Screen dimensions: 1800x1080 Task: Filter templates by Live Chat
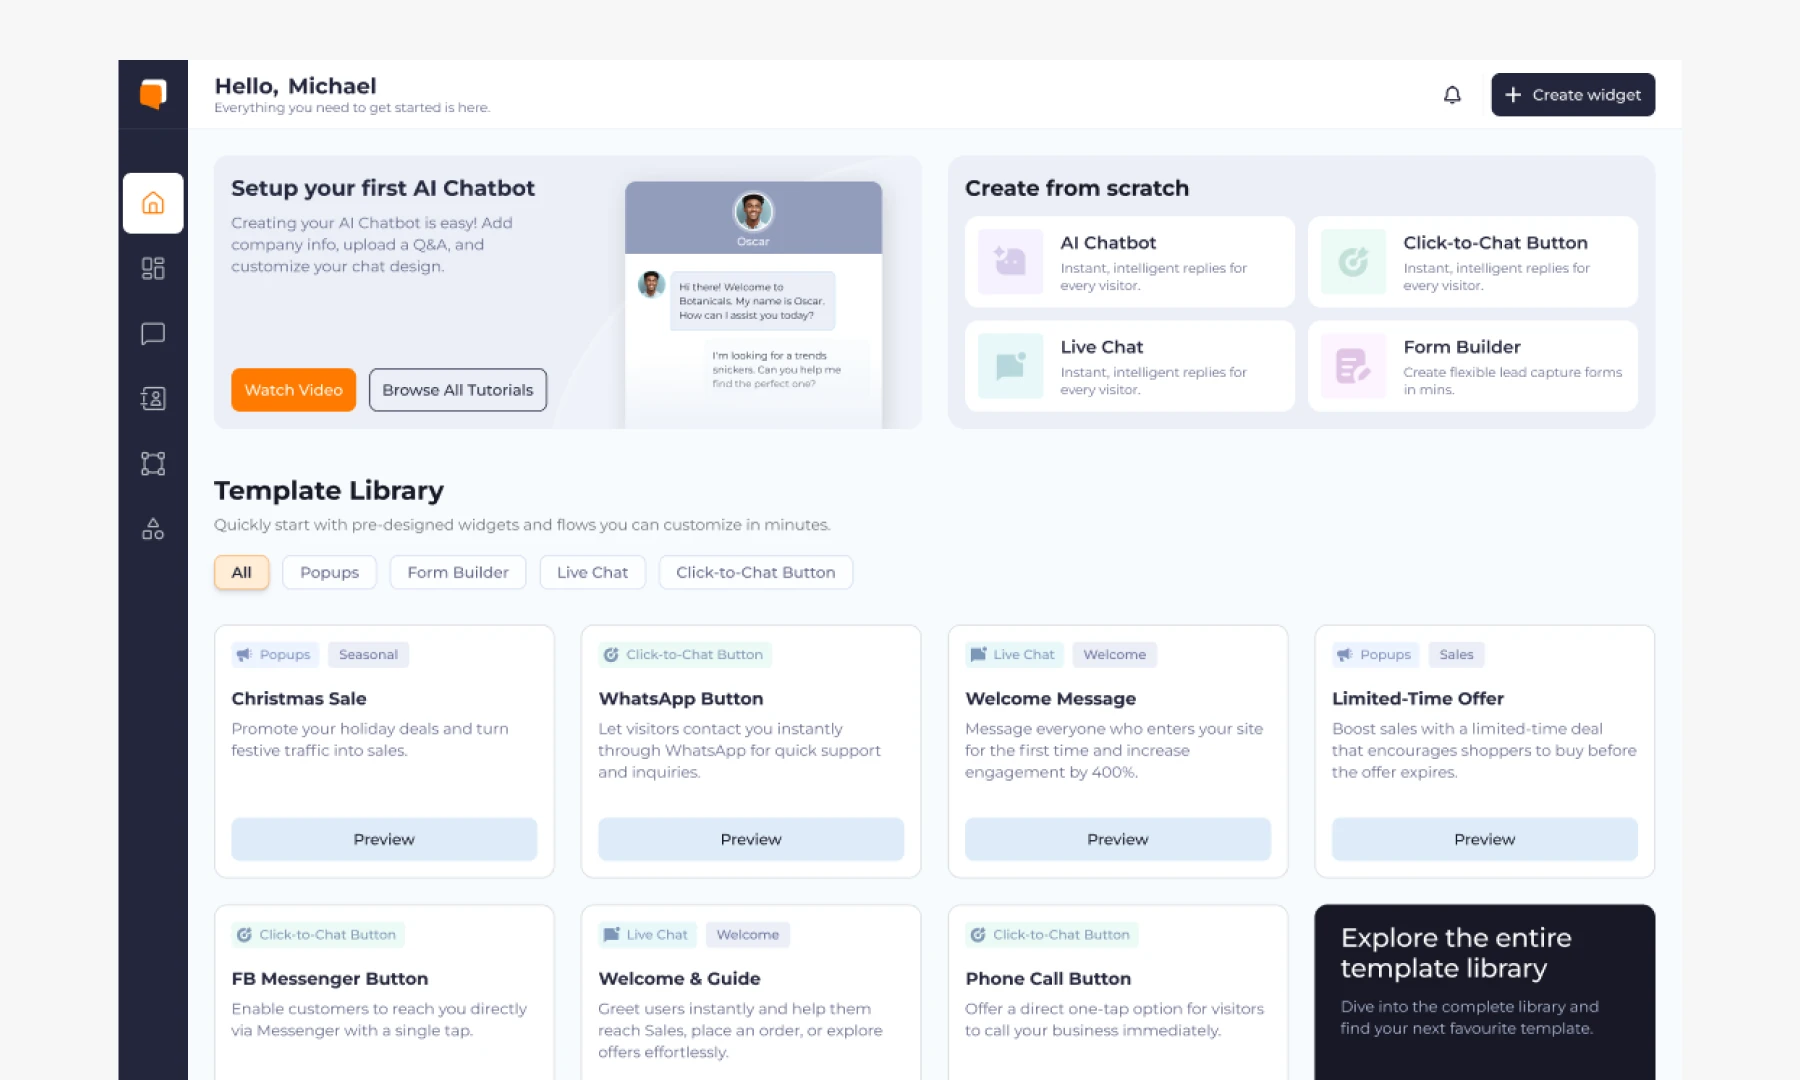click(592, 572)
